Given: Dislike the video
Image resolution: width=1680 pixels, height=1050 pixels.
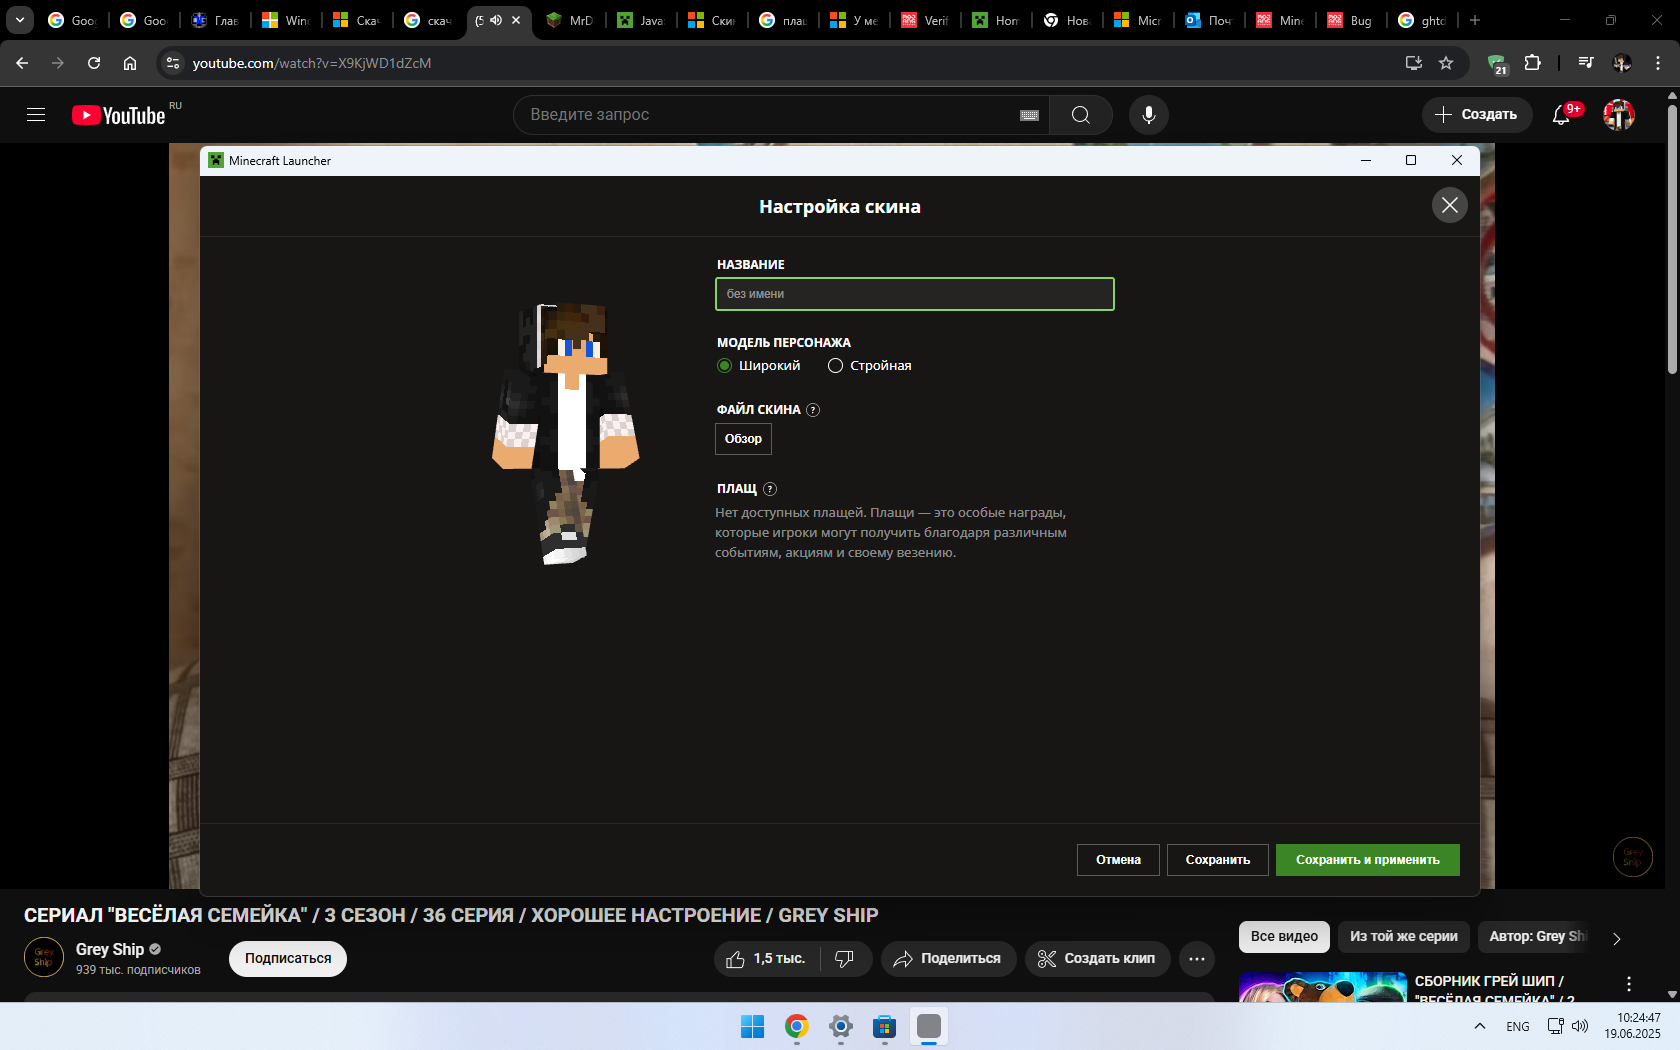Looking at the screenshot, I should pyautogui.click(x=845, y=959).
